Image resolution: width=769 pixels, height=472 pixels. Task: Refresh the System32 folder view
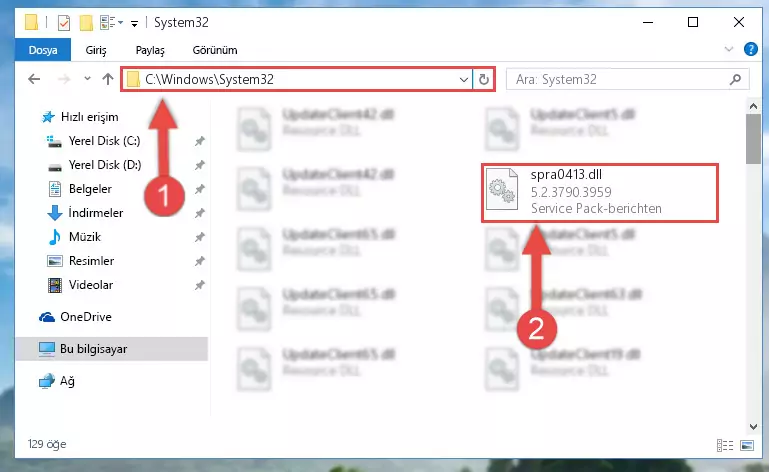[x=484, y=79]
